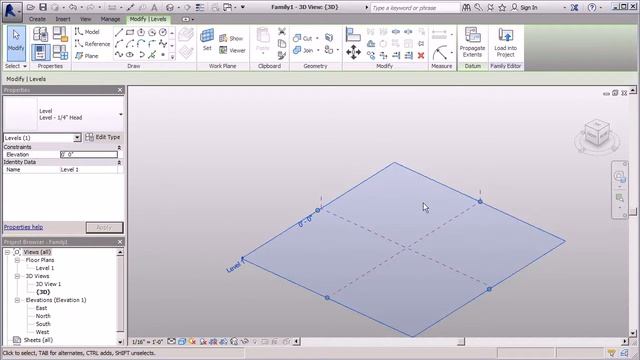Open the Work Plane Viewer
640x360 pixels.
(232, 51)
